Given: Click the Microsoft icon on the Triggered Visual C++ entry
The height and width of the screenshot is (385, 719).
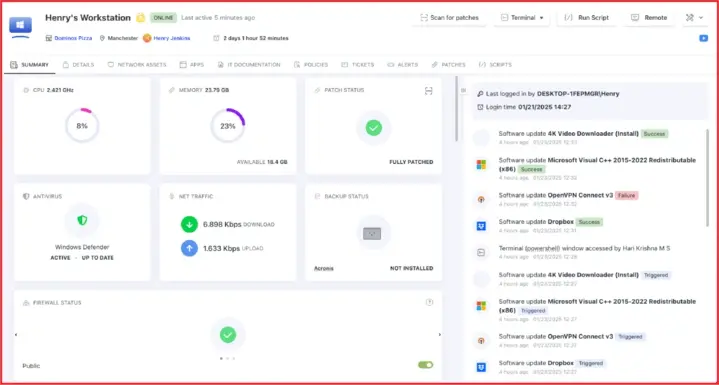Looking at the screenshot, I should (481, 306).
